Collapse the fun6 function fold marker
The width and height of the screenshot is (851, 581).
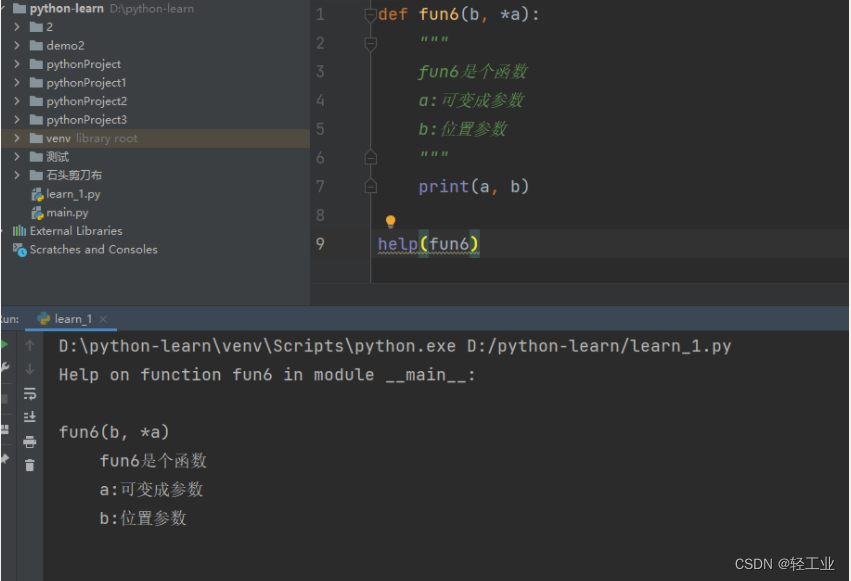tap(370, 15)
